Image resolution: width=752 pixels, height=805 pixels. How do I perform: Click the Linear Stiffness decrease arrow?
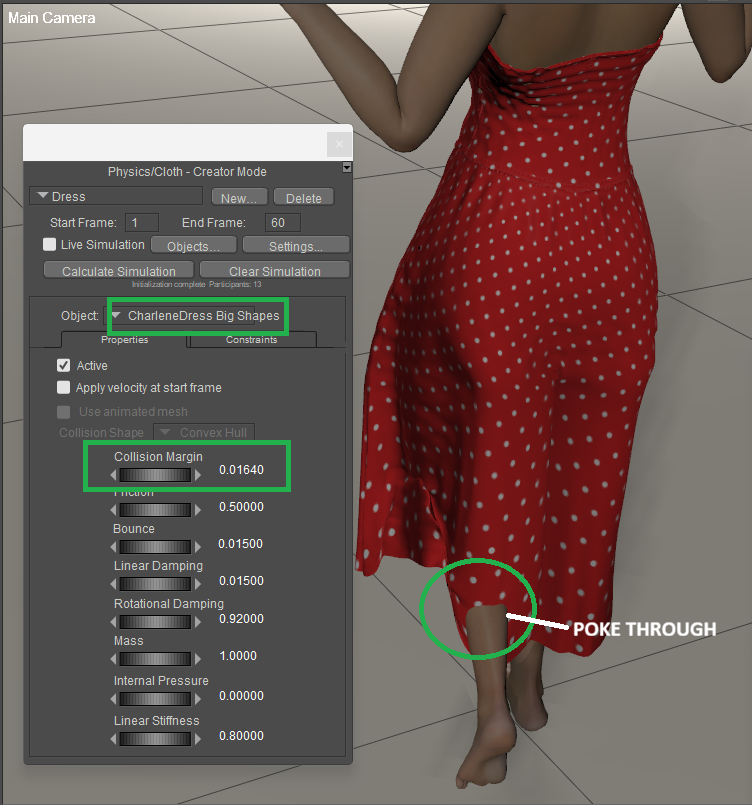point(114,739)
